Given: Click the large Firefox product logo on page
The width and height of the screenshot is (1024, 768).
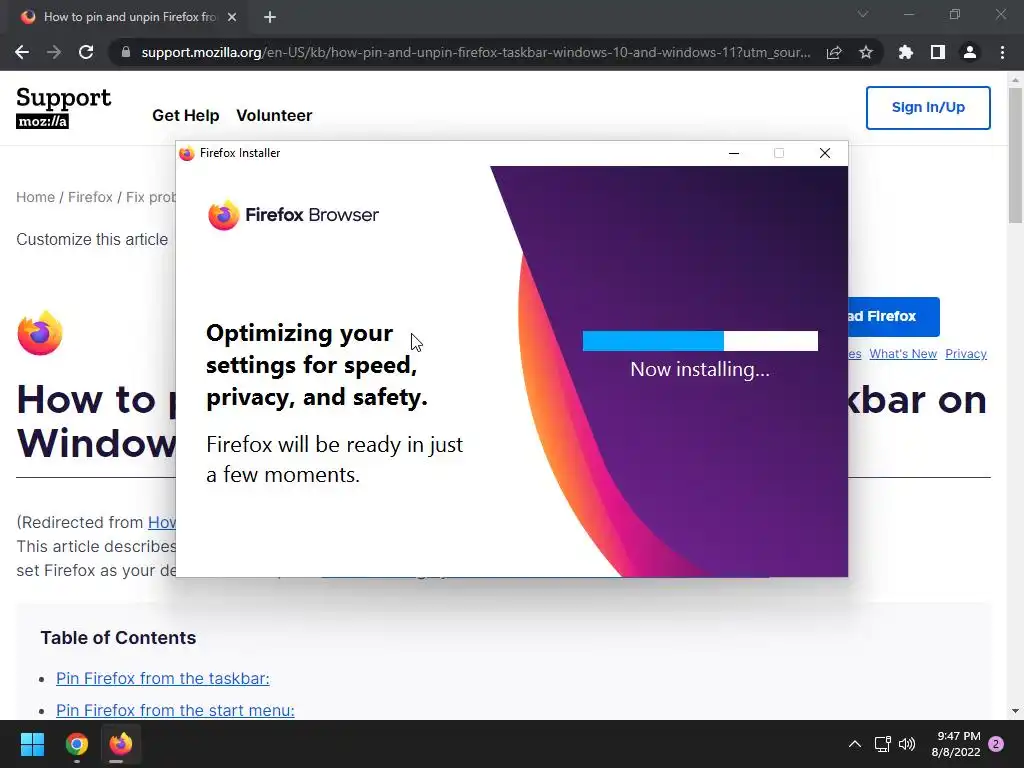Looking at the screenshot, I should pyautogui.click(x=40, y=333).
